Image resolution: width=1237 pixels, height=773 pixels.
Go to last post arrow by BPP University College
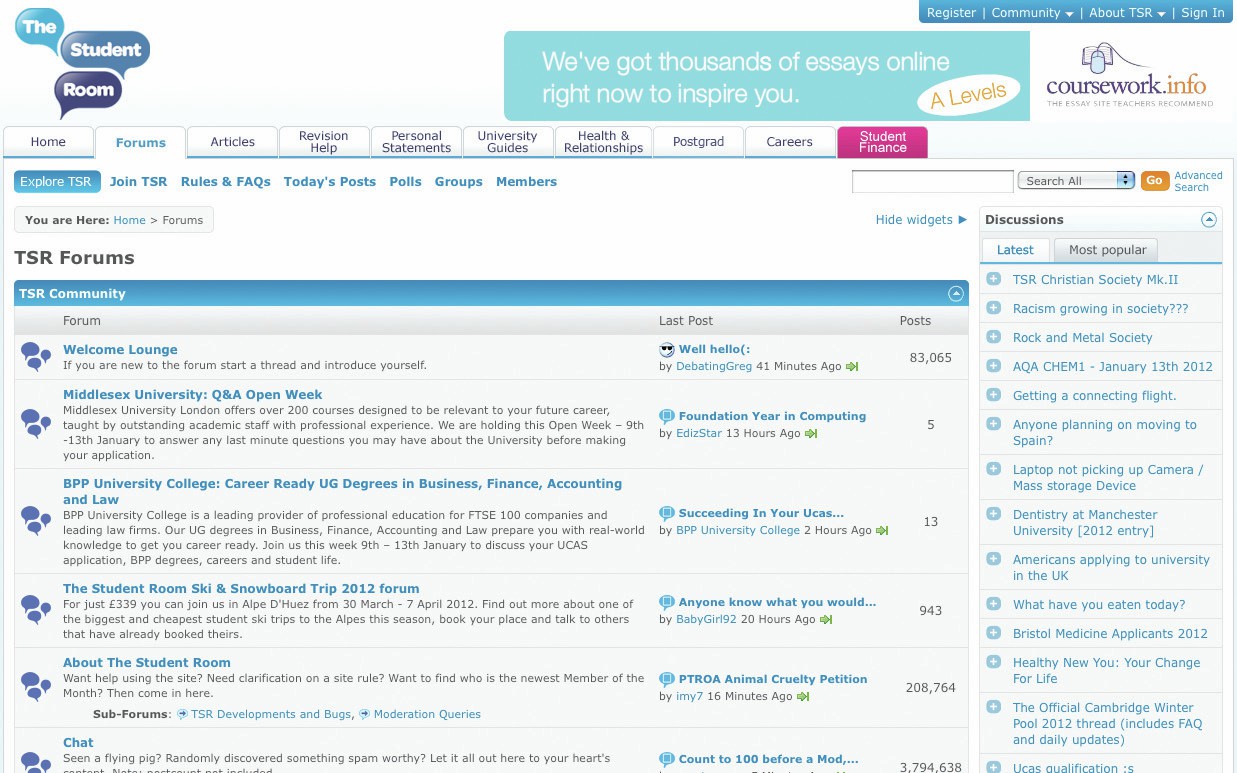(882, 531)
